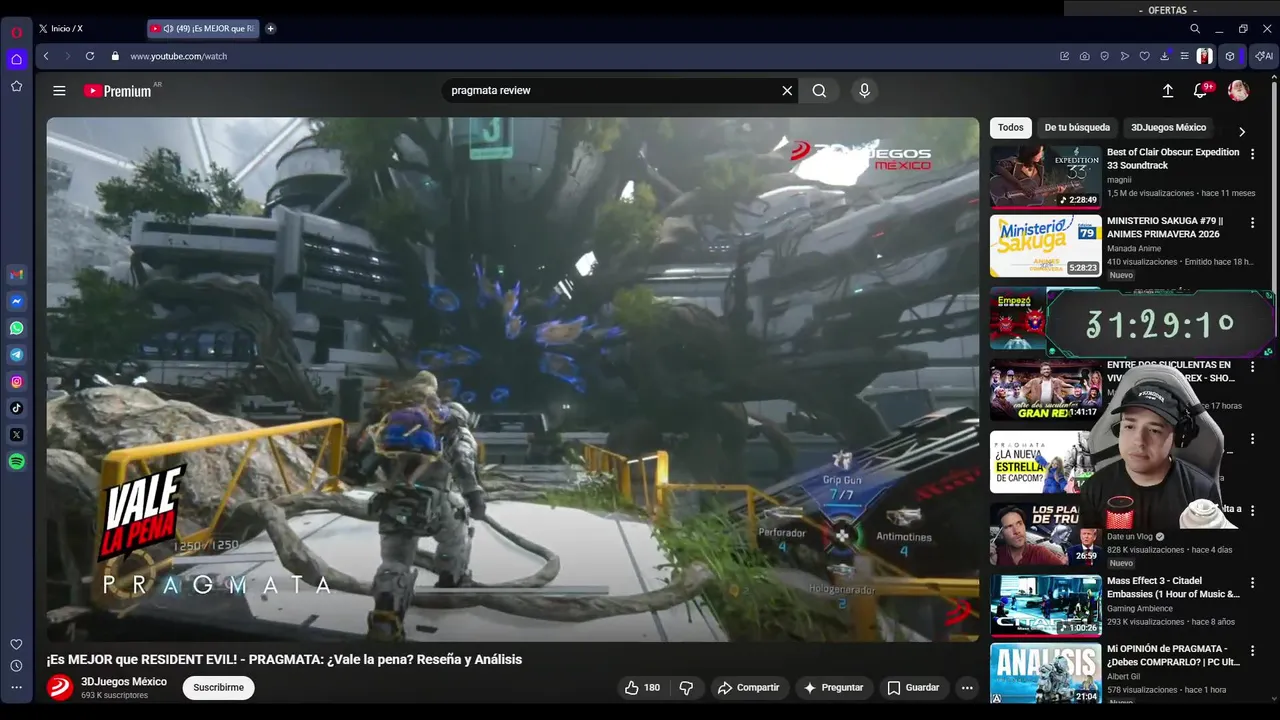Click the main video player
The image size is (1280, 720).
513,379
